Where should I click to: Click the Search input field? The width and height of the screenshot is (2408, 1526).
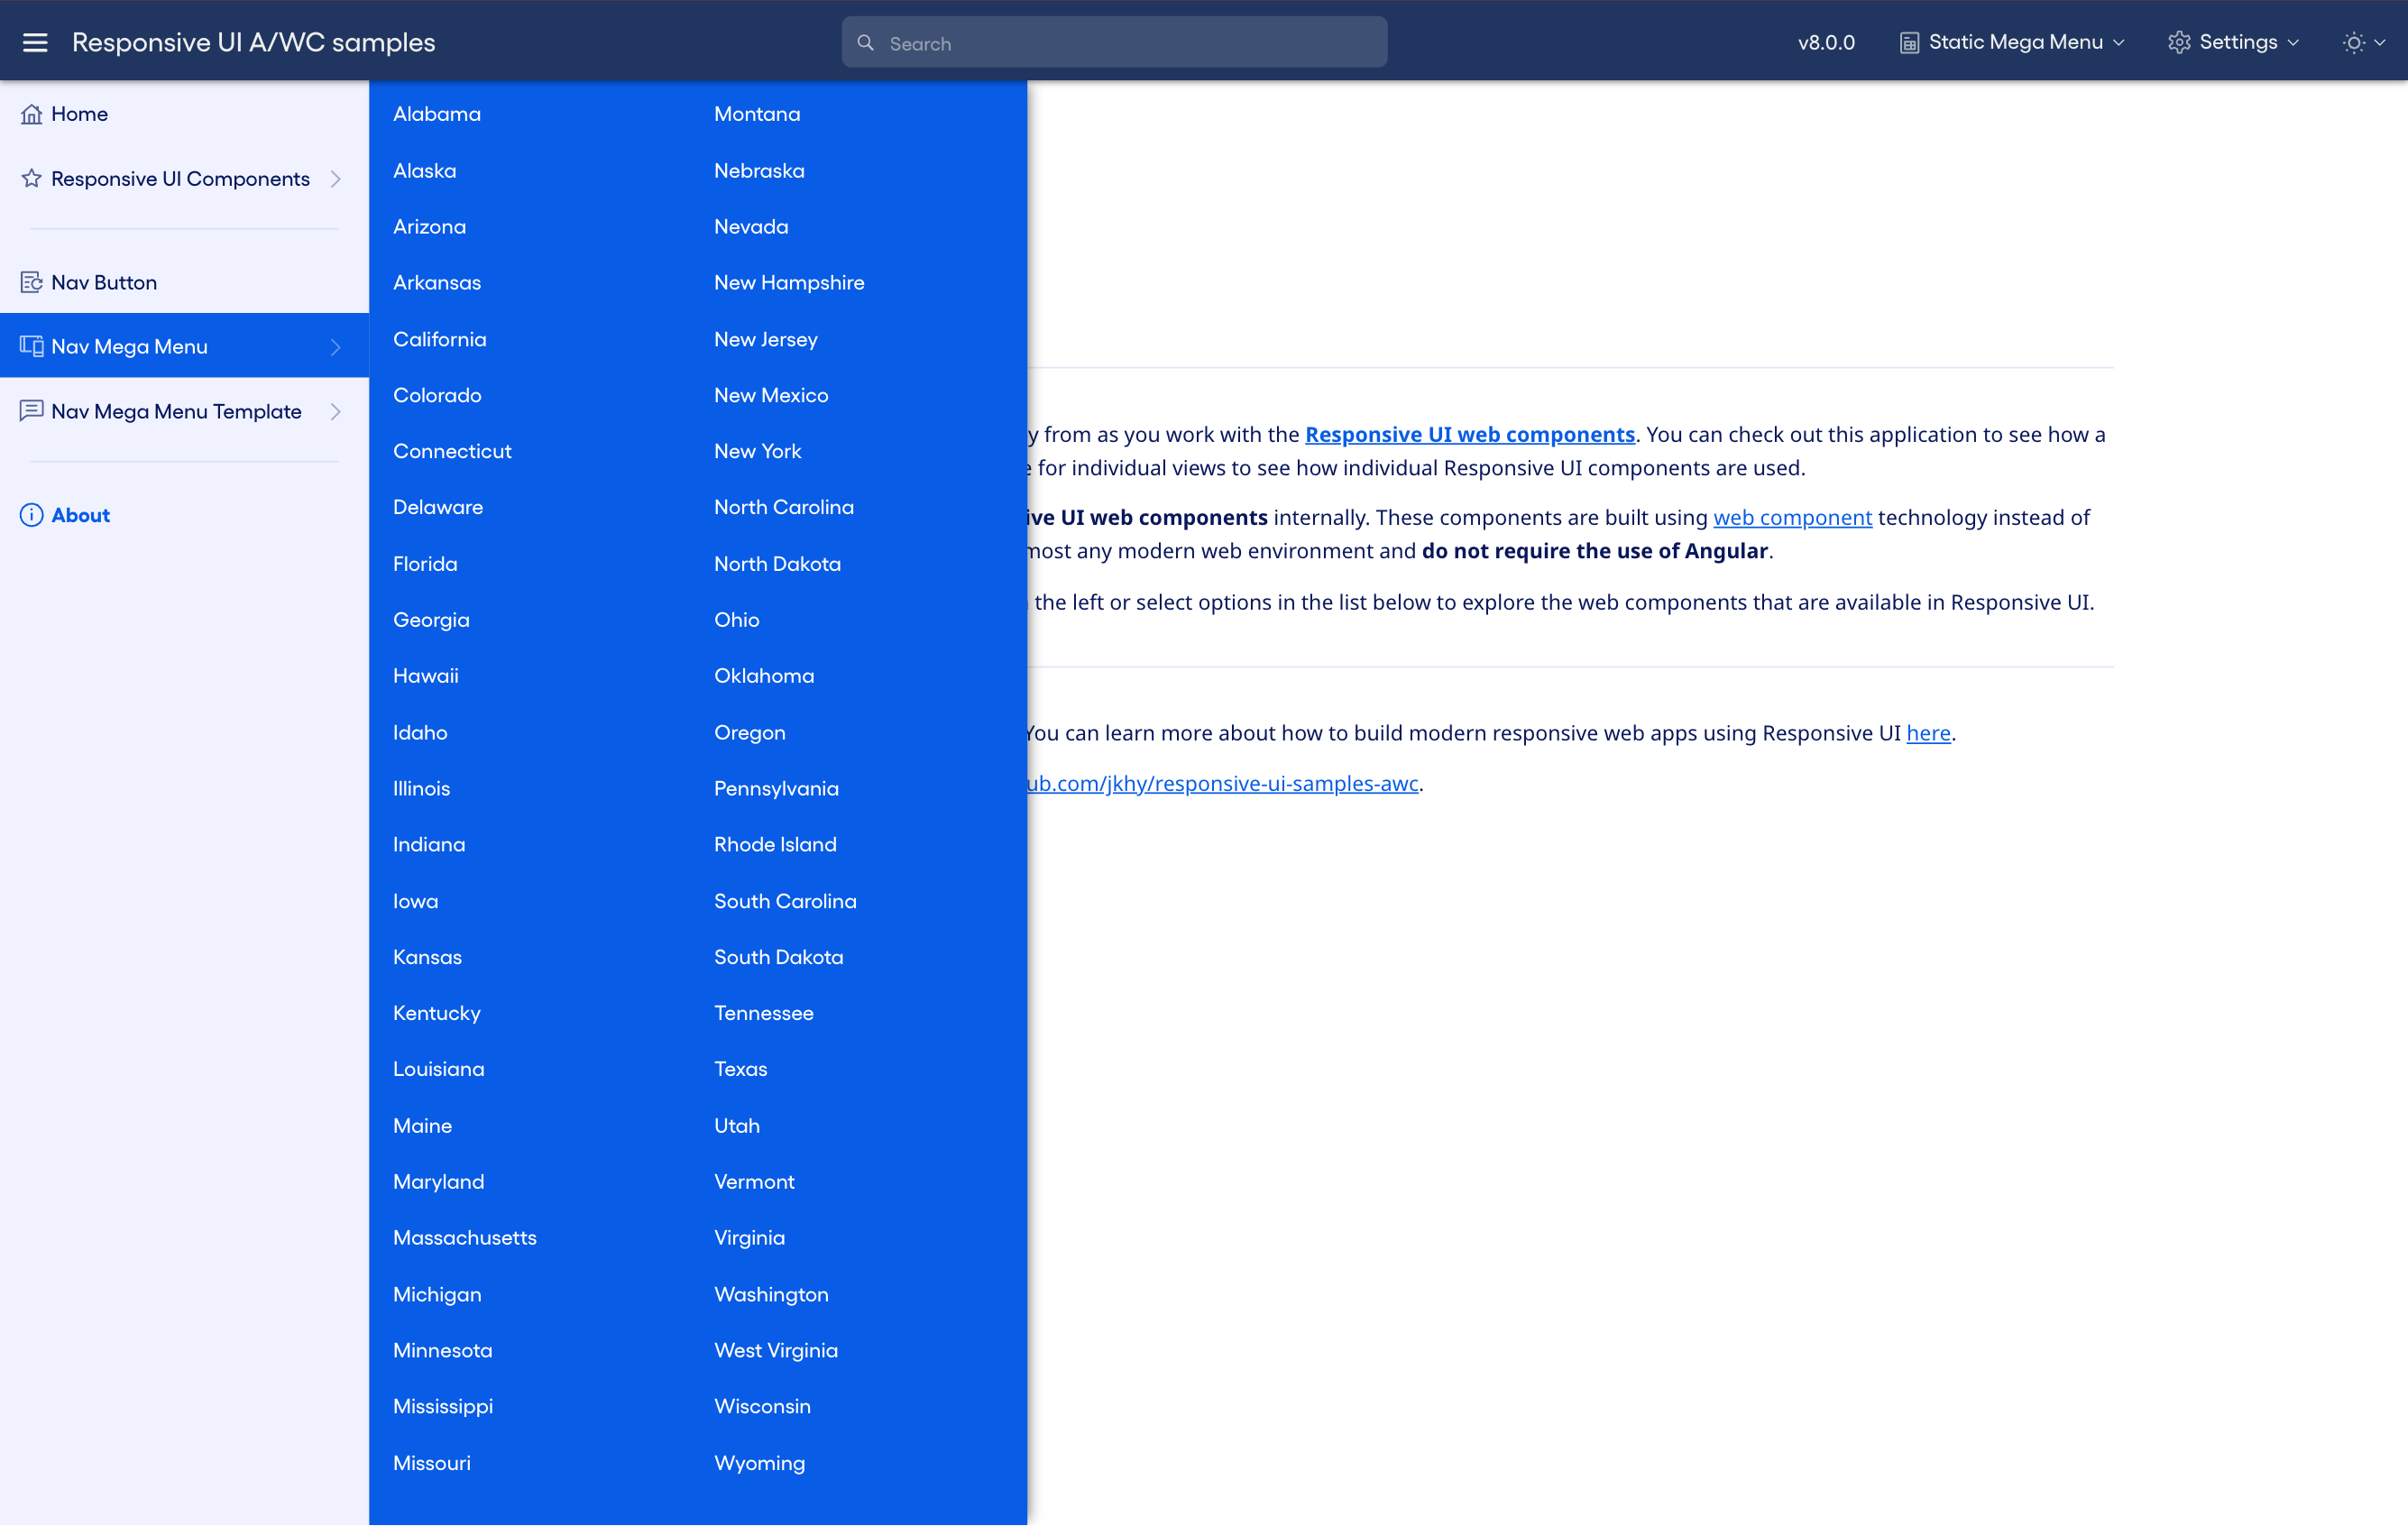[1130, 43]
